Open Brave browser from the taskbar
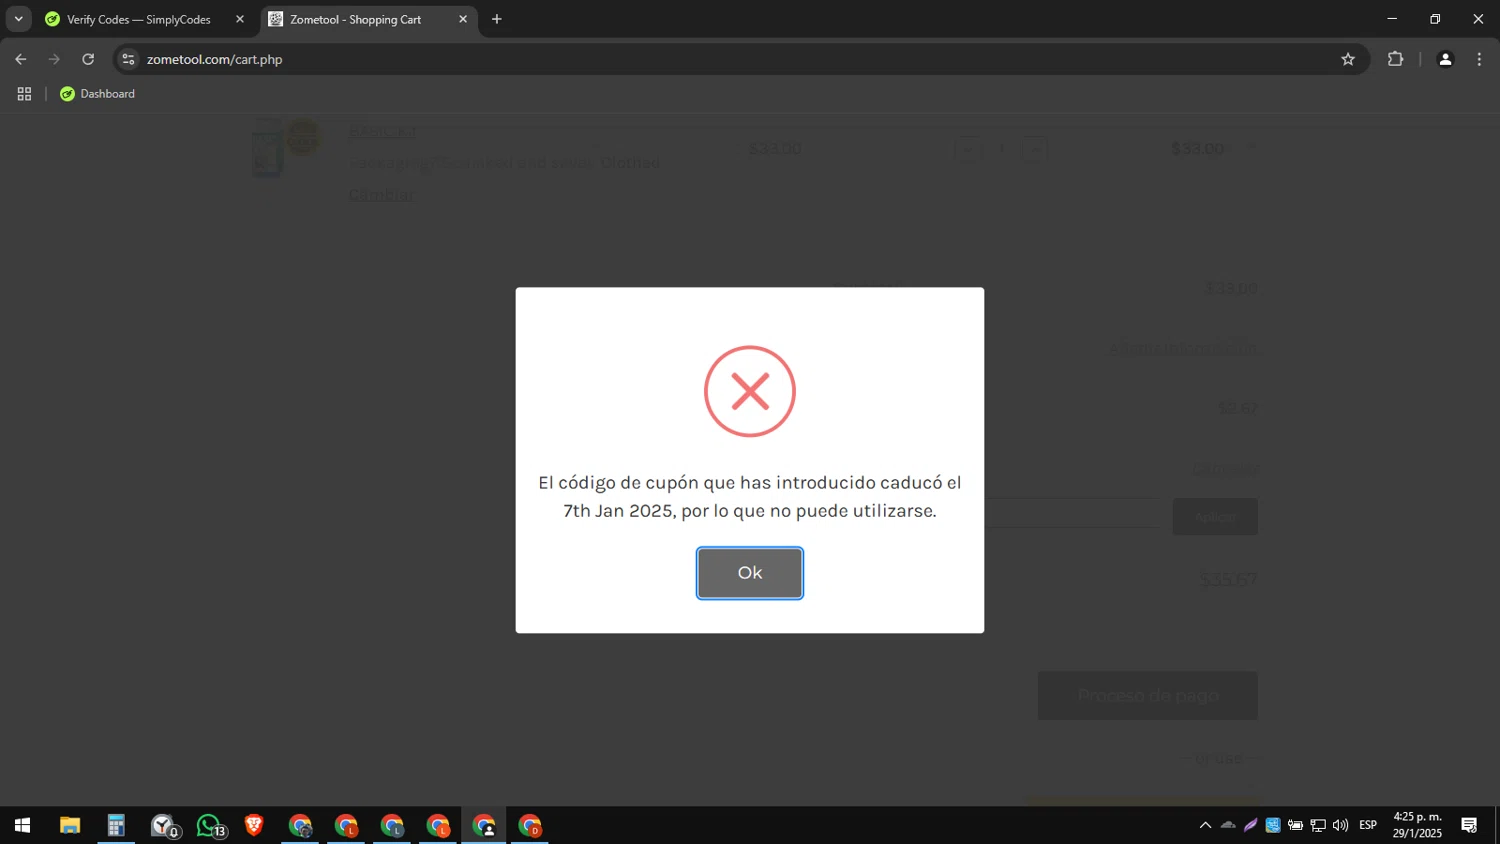1500x844 pixels. tap(254, 825)
